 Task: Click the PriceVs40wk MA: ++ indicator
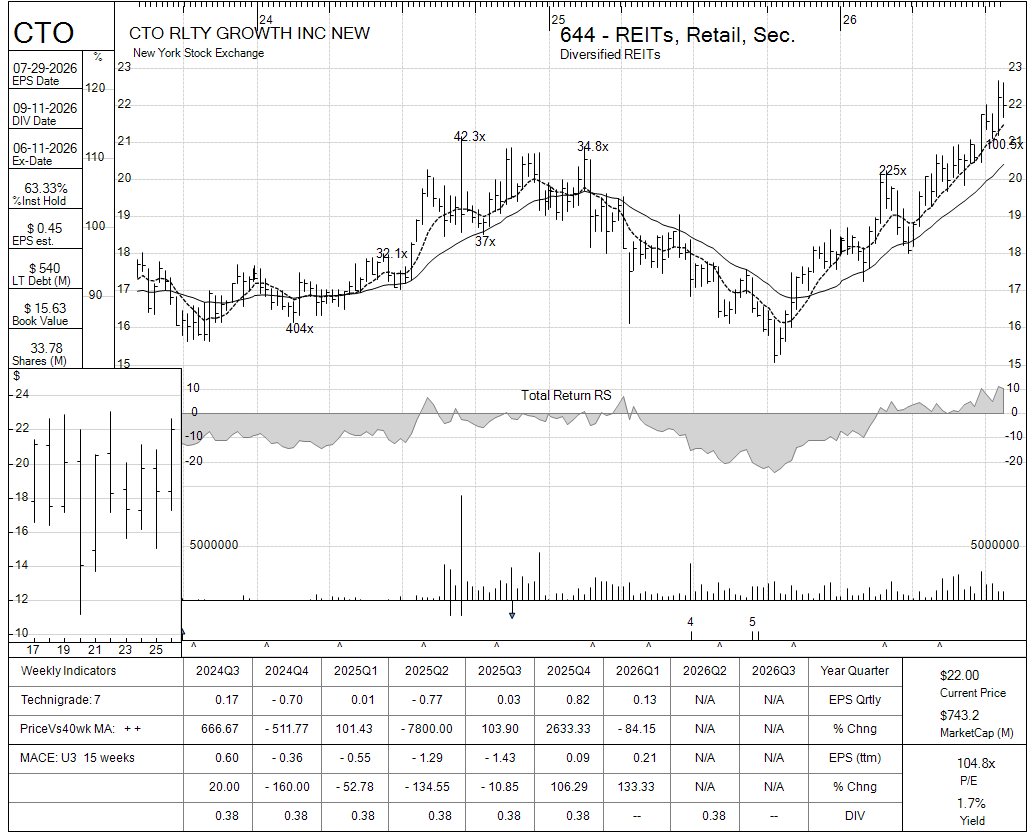(80, 729)
